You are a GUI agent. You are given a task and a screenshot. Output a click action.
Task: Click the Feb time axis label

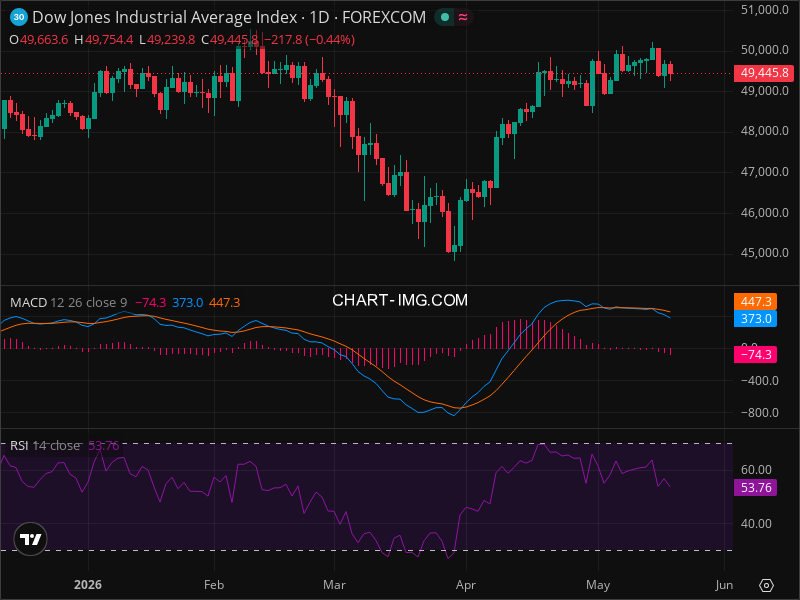pos(214,585)
